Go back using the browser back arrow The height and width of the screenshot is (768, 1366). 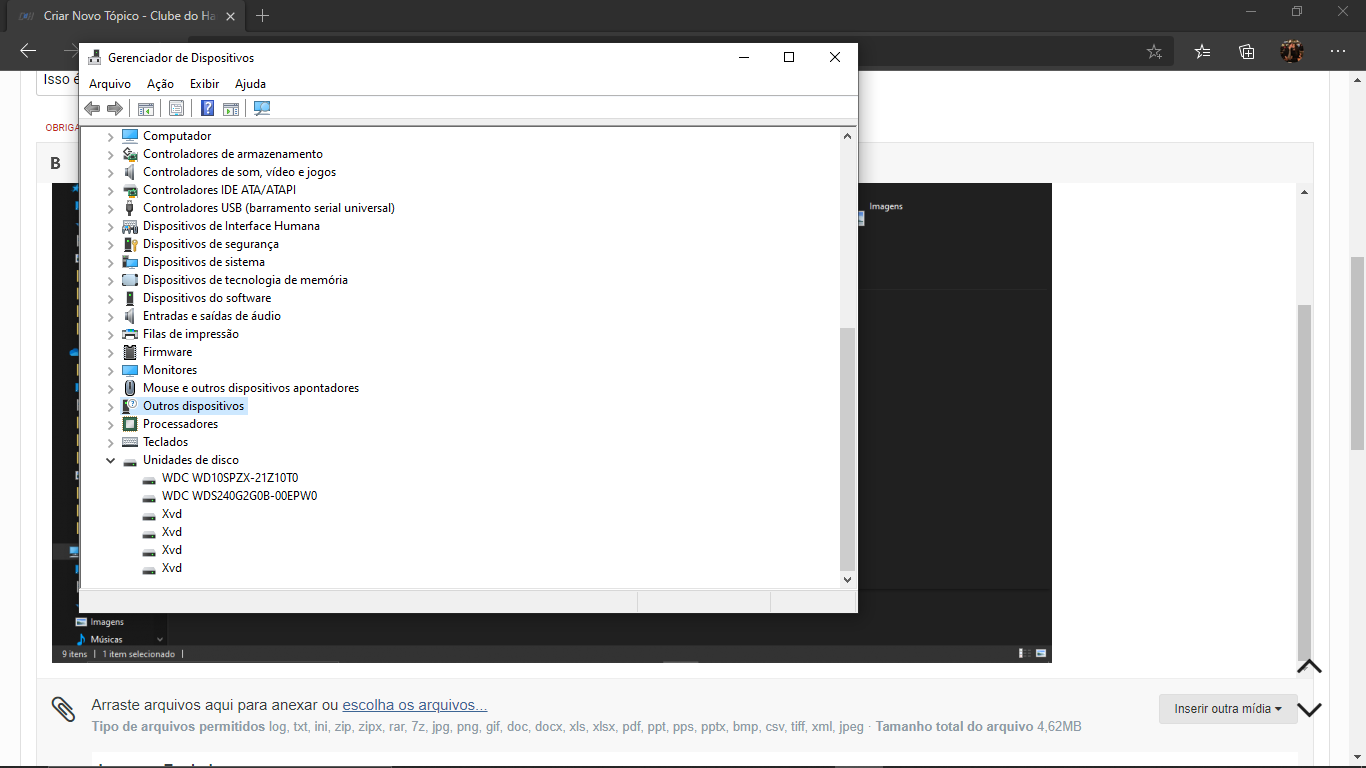pyautogui.click(x=28, y=51)
